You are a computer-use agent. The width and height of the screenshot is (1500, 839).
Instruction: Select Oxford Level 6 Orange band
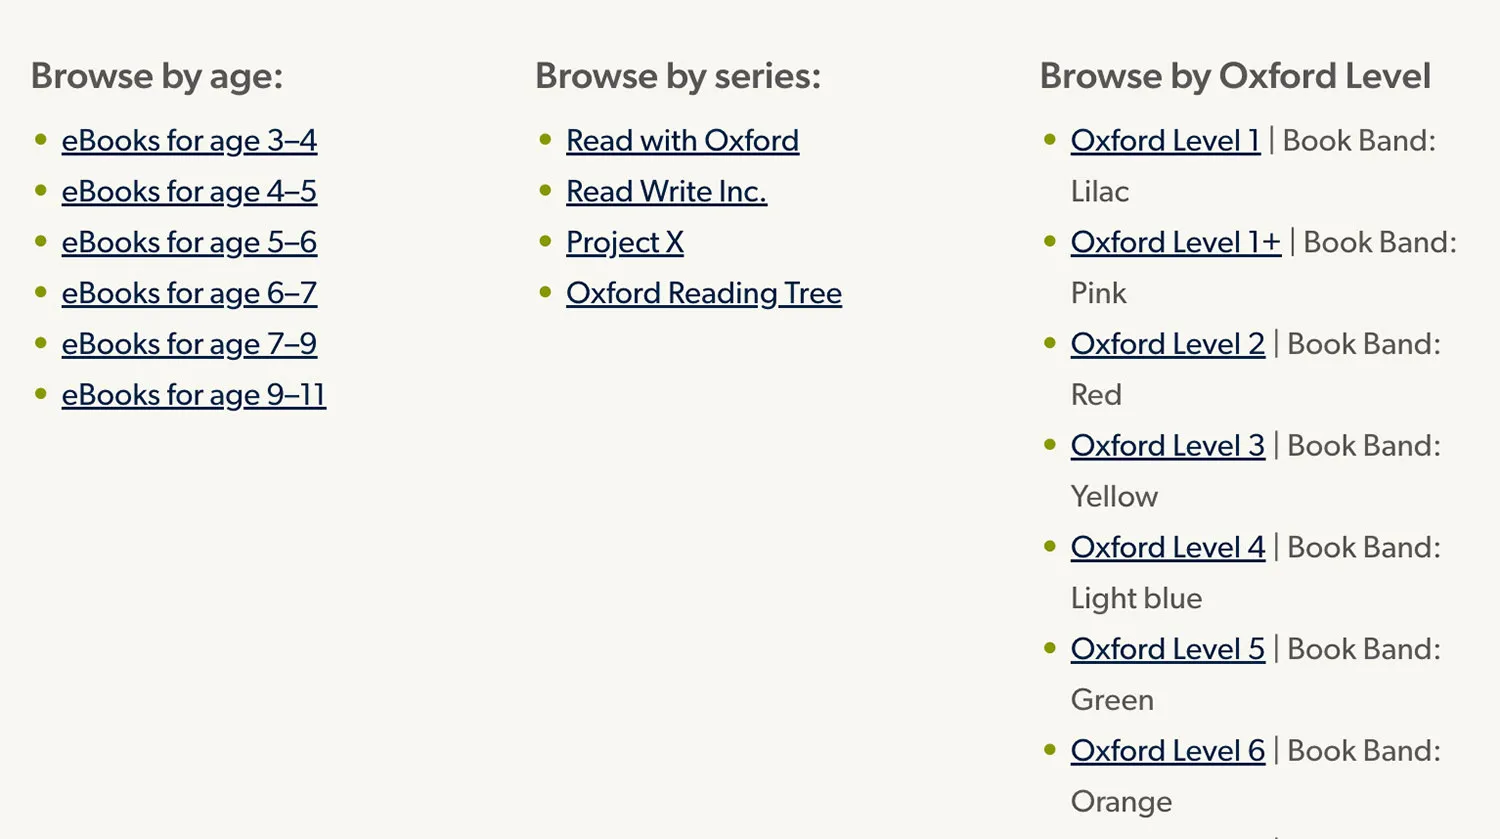(1167, 751)
